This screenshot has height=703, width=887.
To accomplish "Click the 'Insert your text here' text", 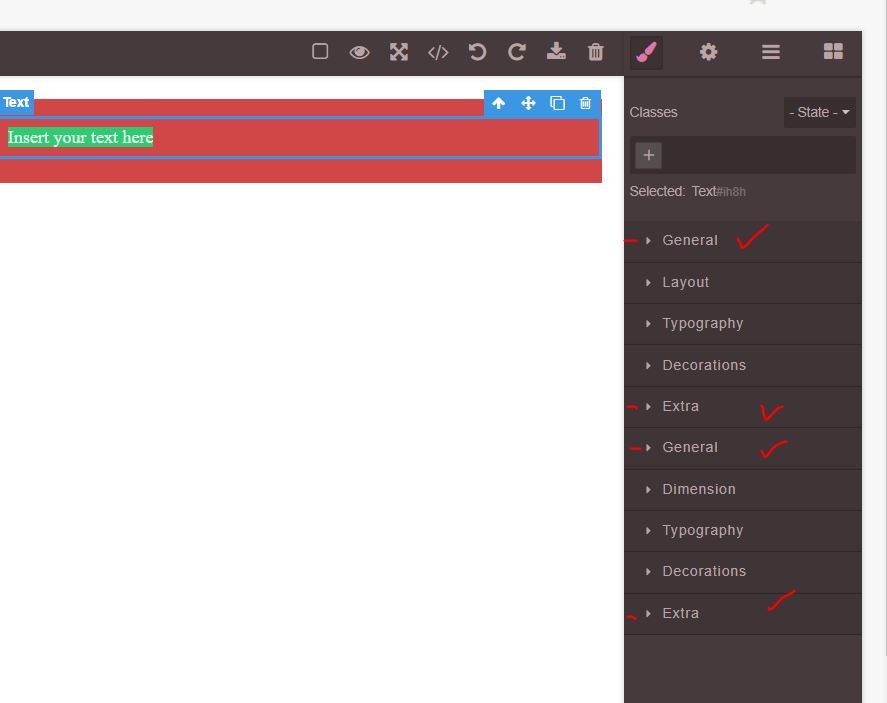I will [x=80, y=137].
